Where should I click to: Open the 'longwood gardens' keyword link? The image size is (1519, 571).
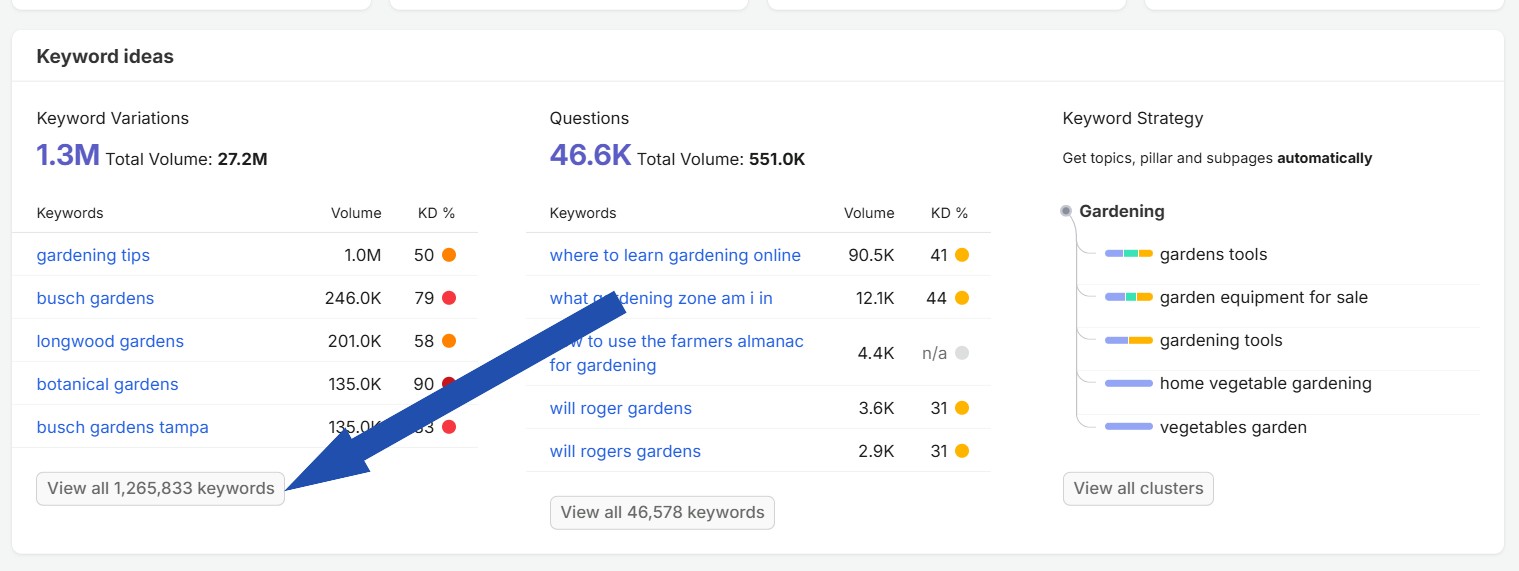pyautogui.click(x=110, y=341)
